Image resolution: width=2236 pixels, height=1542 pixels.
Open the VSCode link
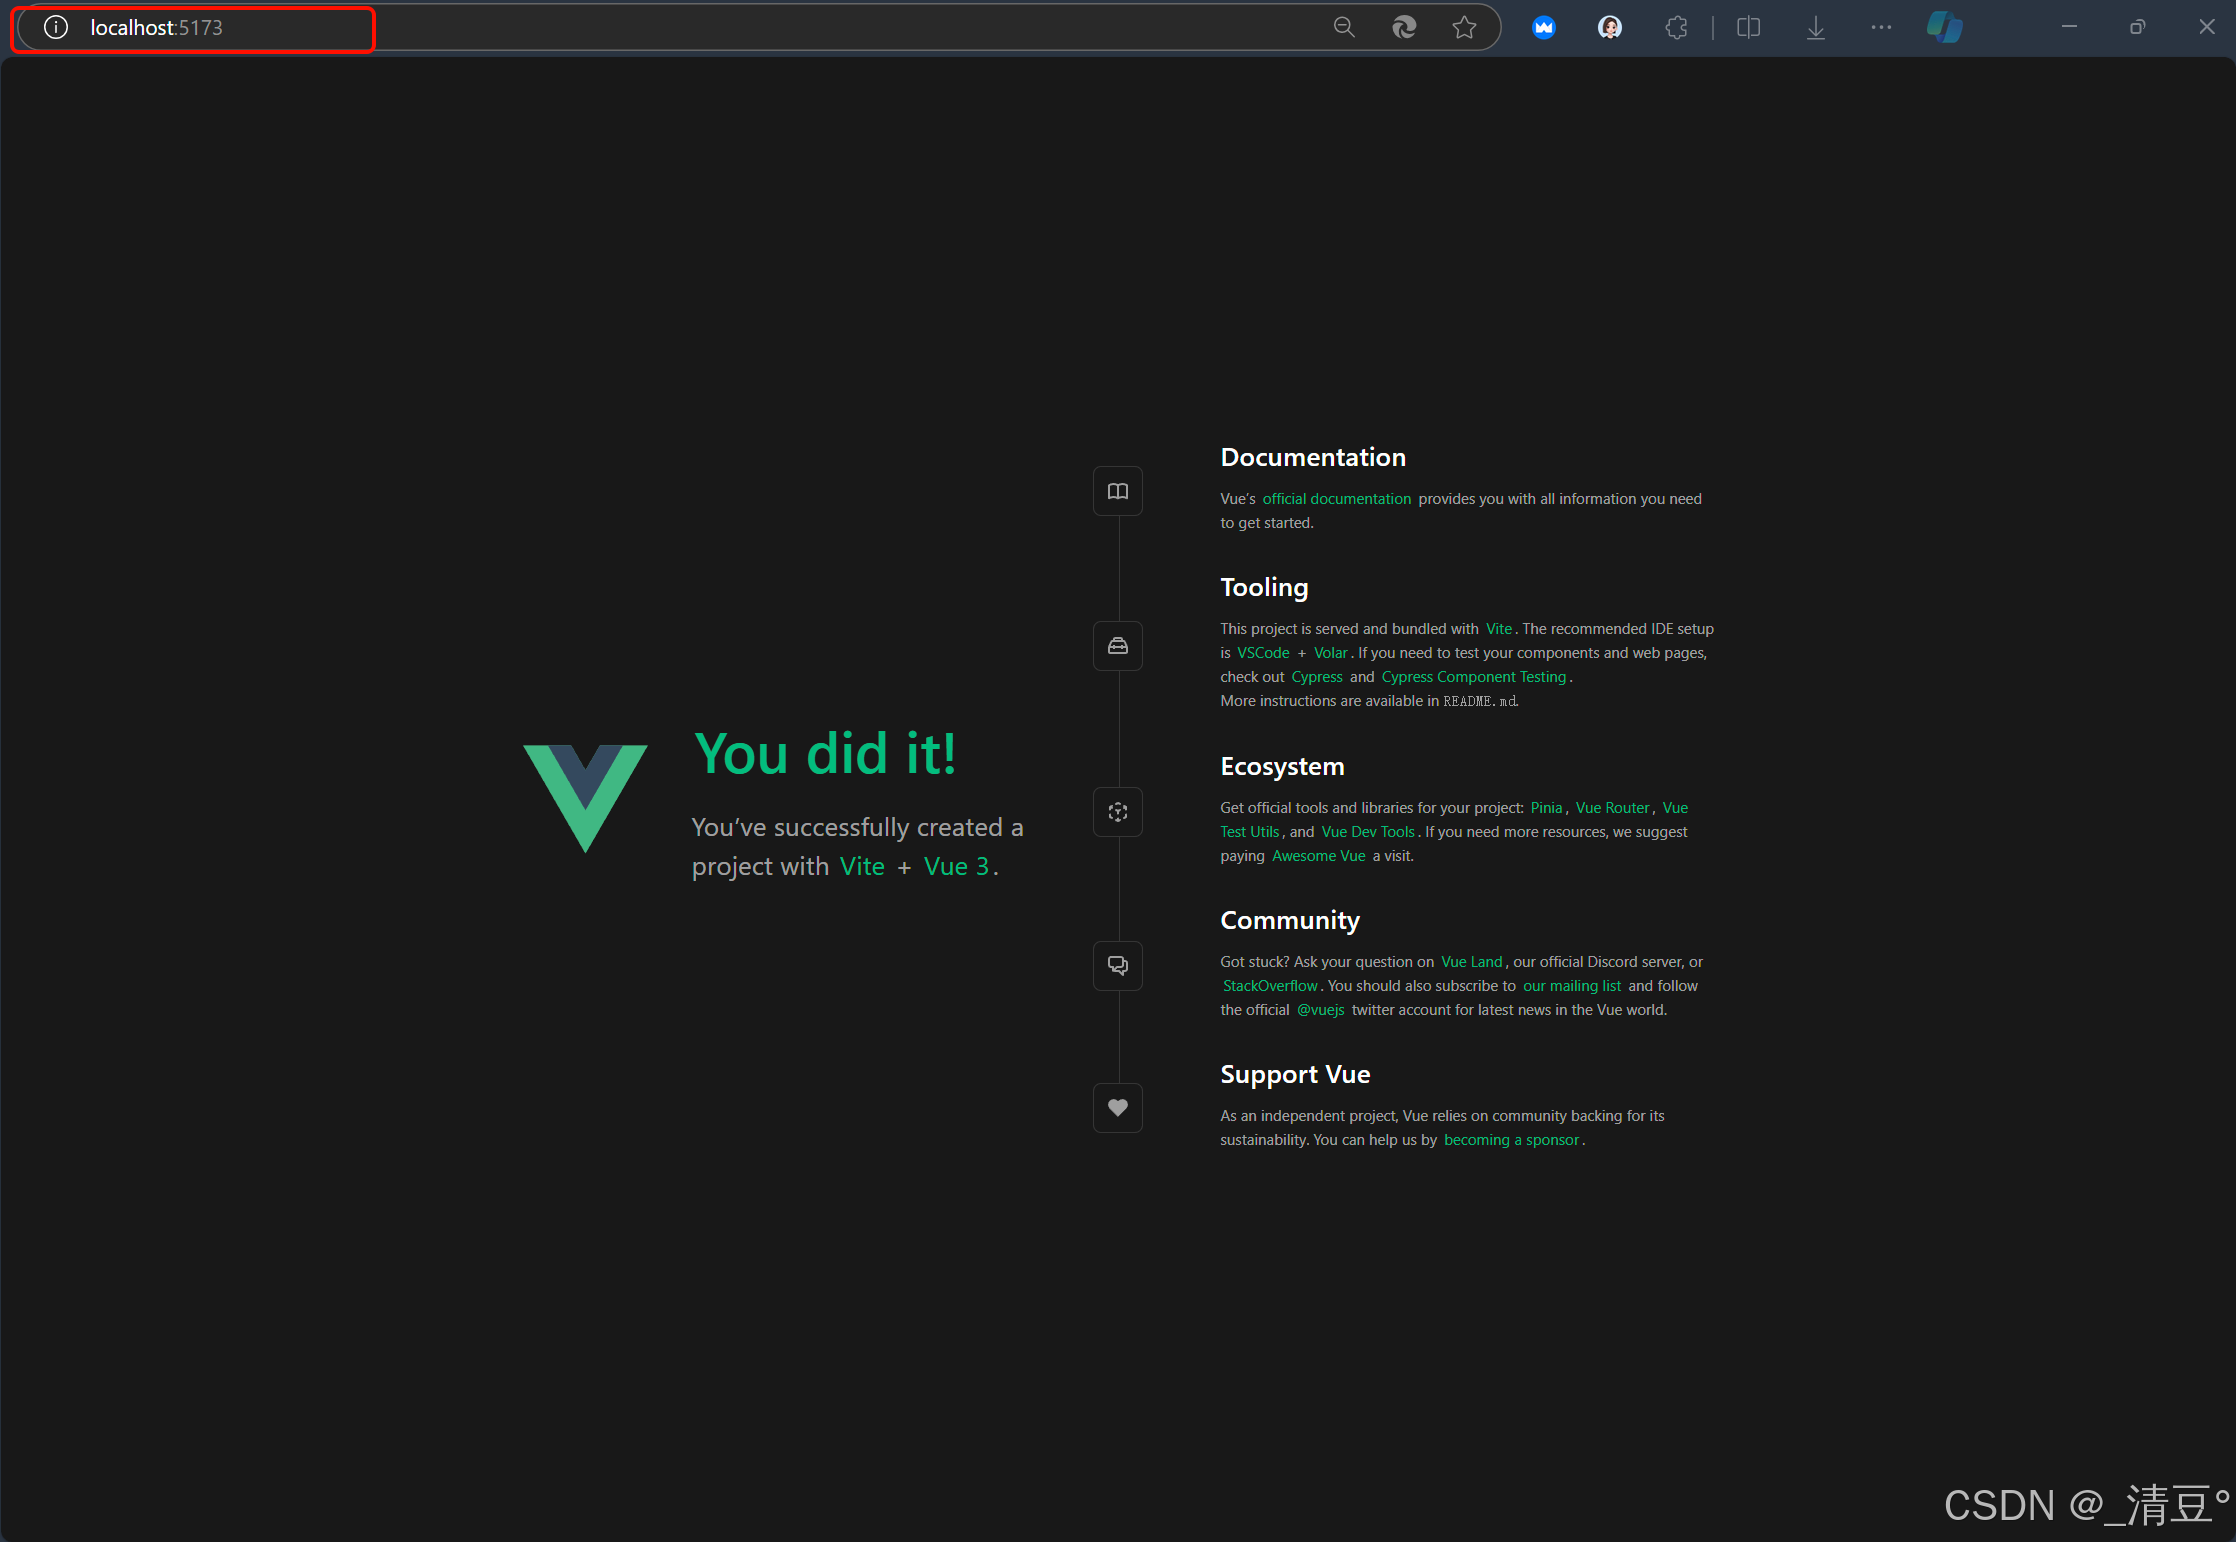(1263, 653)
